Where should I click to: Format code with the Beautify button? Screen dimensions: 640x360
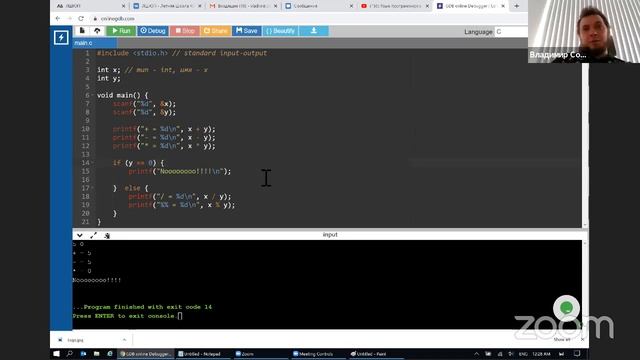point(280,31)
